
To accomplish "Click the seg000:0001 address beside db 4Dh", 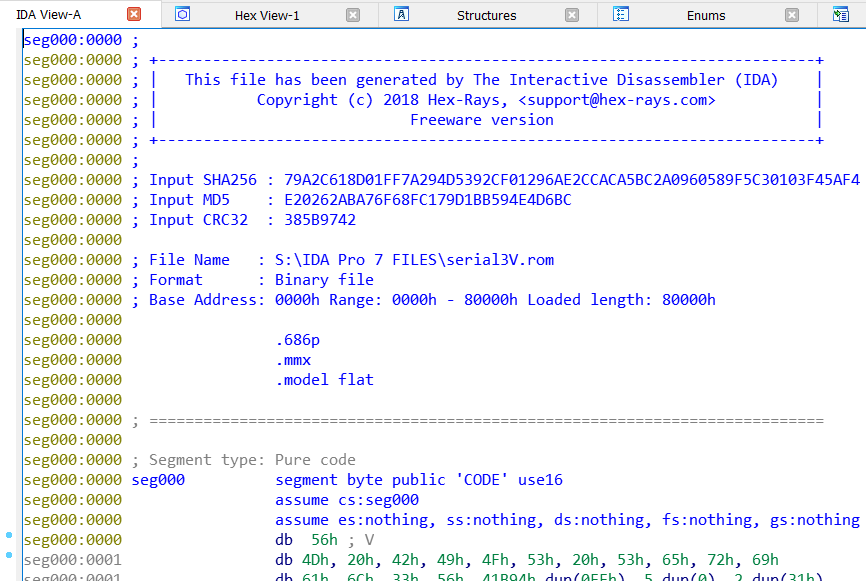I will (72, 560).
